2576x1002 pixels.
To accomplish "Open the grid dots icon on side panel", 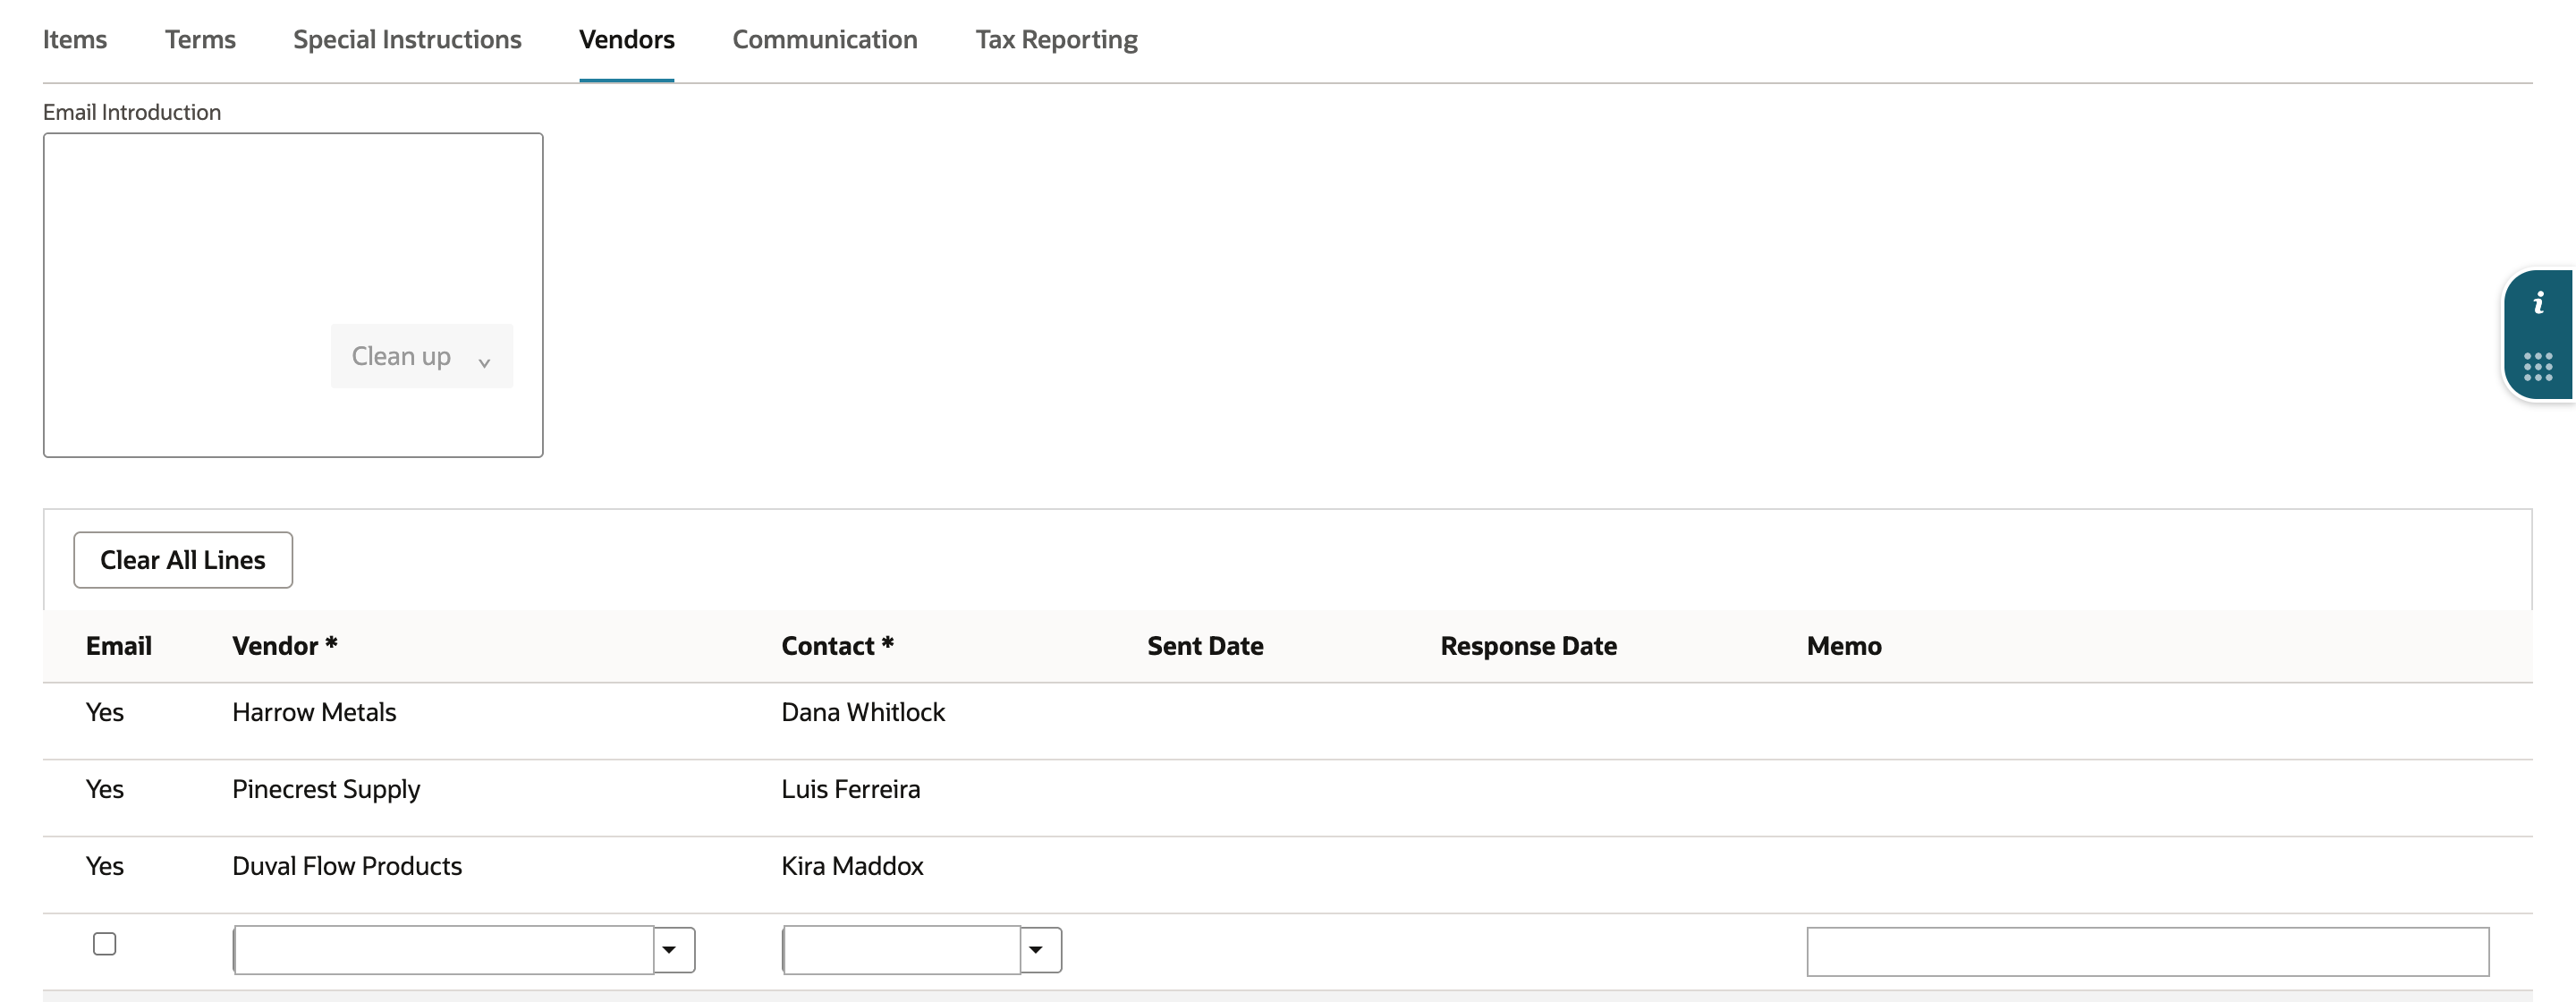I will [2538, 366].
